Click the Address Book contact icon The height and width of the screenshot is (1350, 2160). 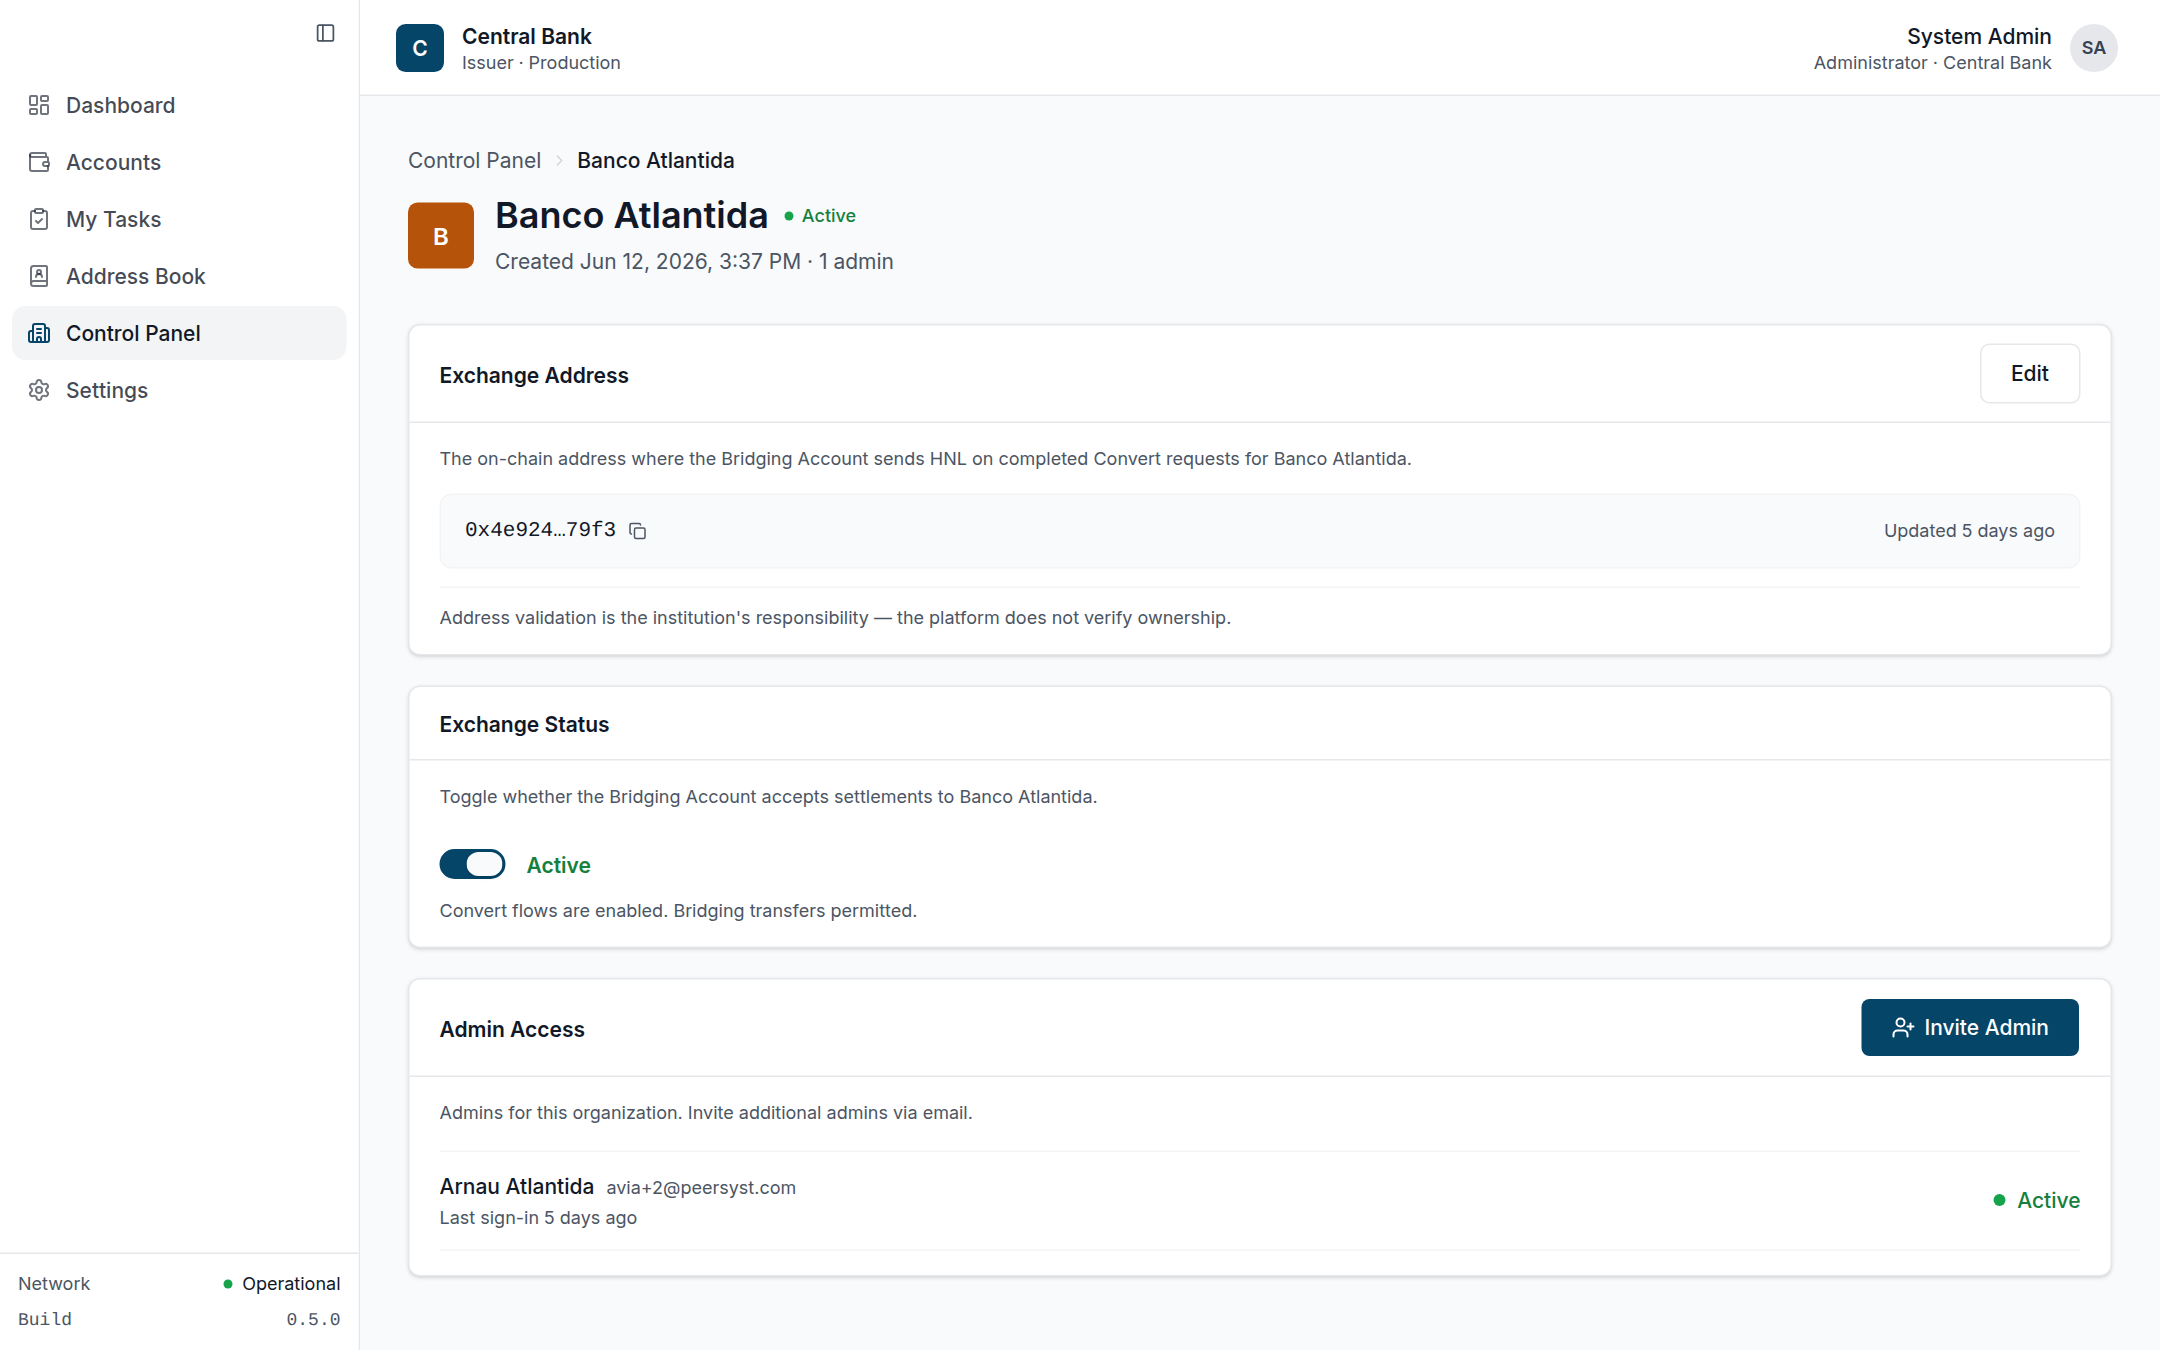[39, 276]
